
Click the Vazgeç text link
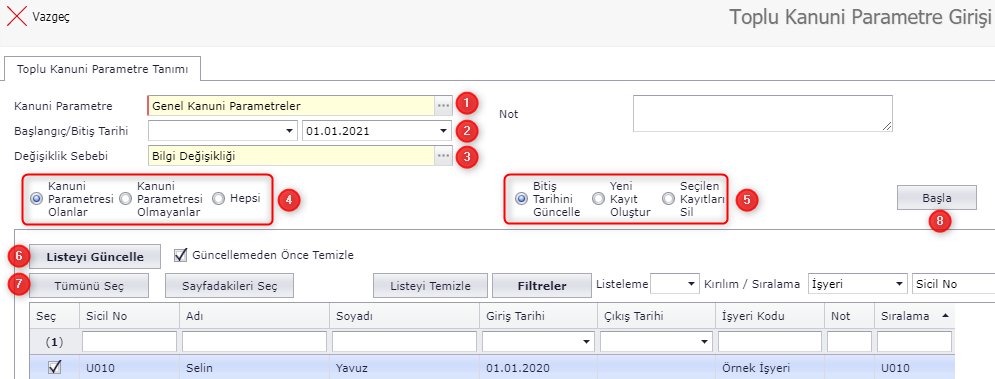point(51,17)
